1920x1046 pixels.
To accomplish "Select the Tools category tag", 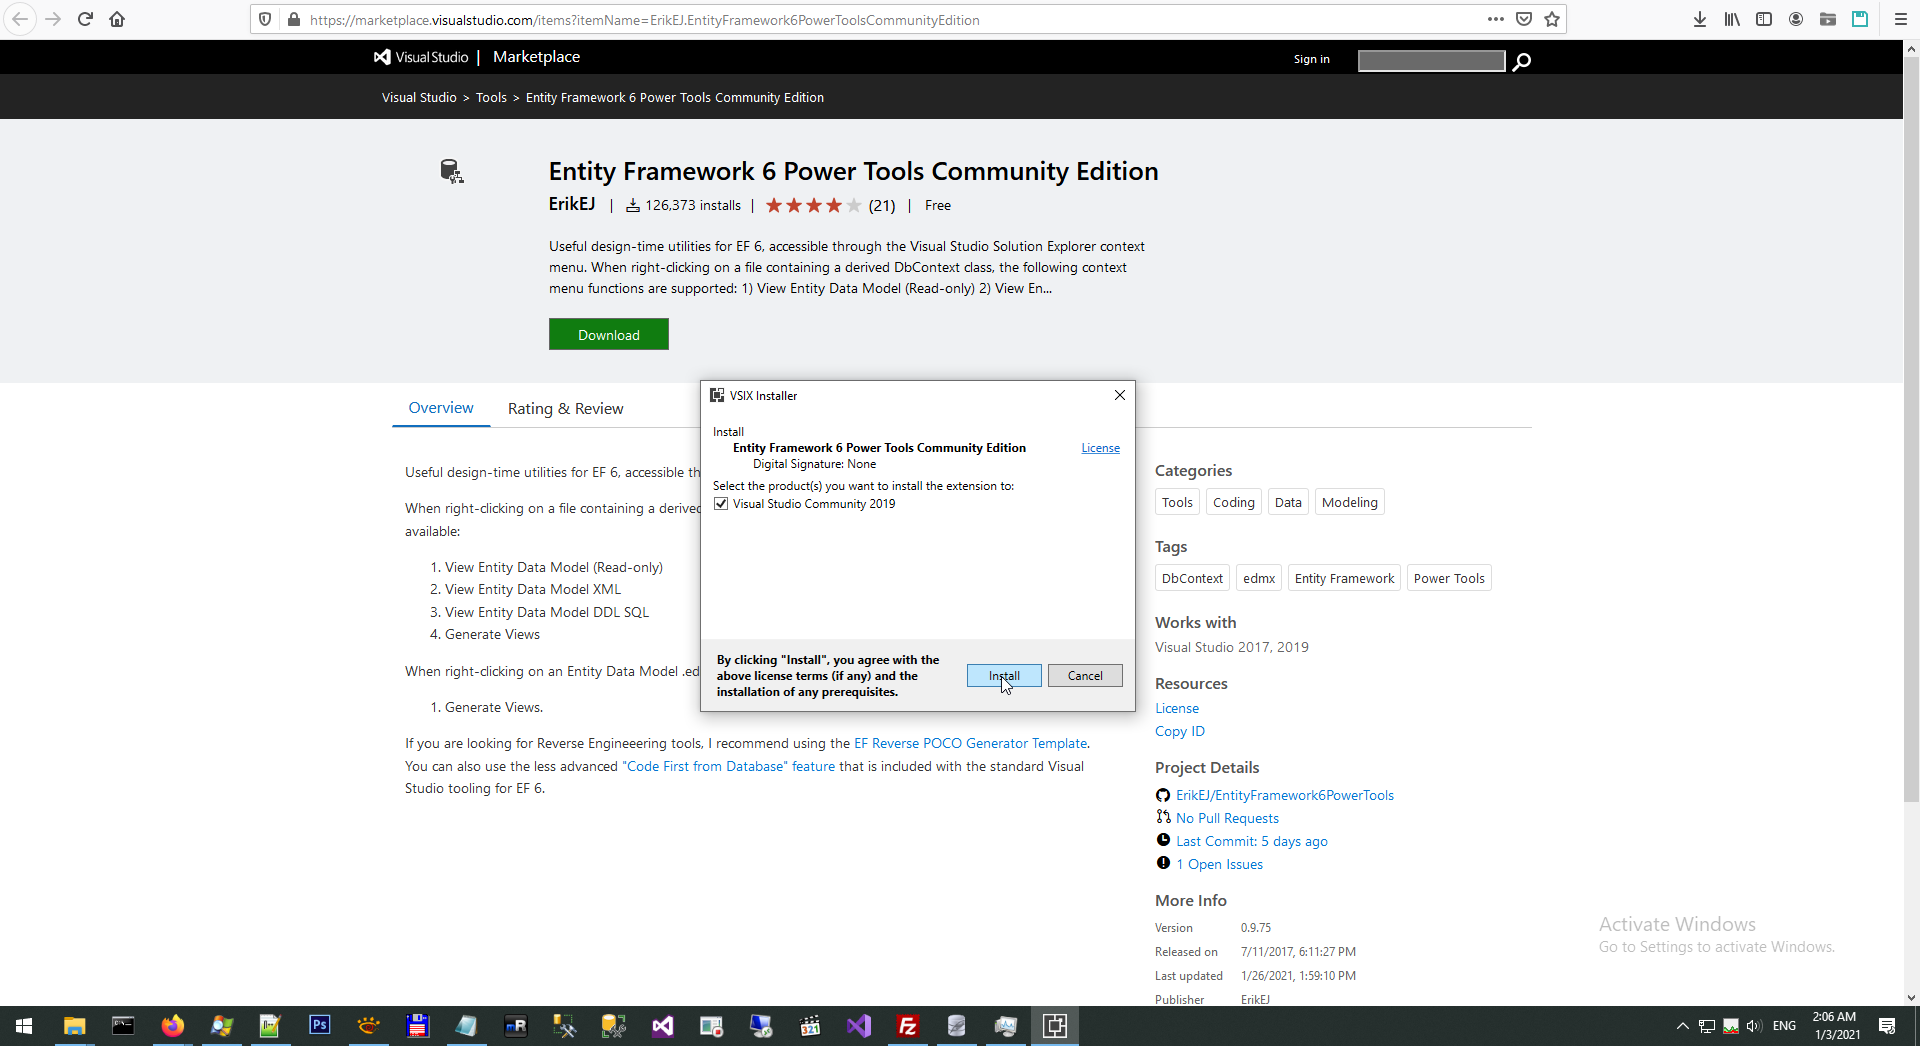I will tap(1177, 502).
